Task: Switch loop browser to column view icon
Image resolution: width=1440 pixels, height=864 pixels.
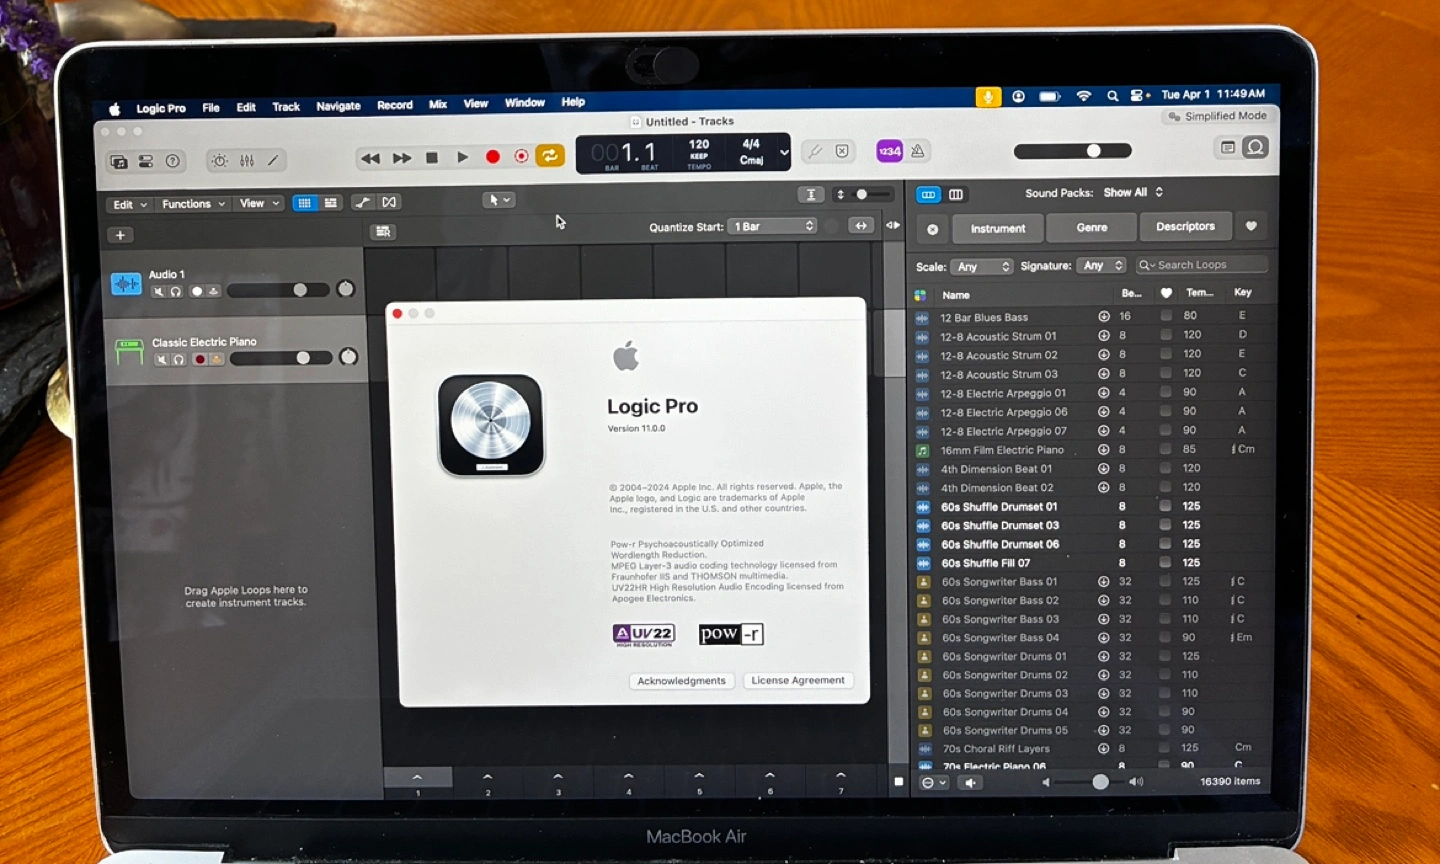Action: (x=956, y=194)
